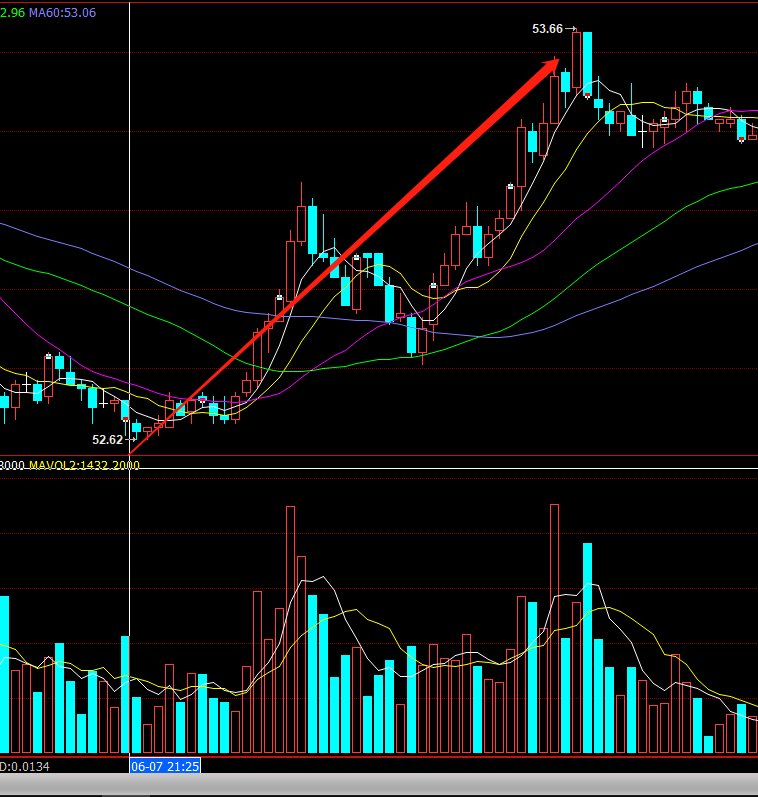Click the white vertical crosshair line
Viewport: 758px width, 797px height.
(x=130, y=250)
